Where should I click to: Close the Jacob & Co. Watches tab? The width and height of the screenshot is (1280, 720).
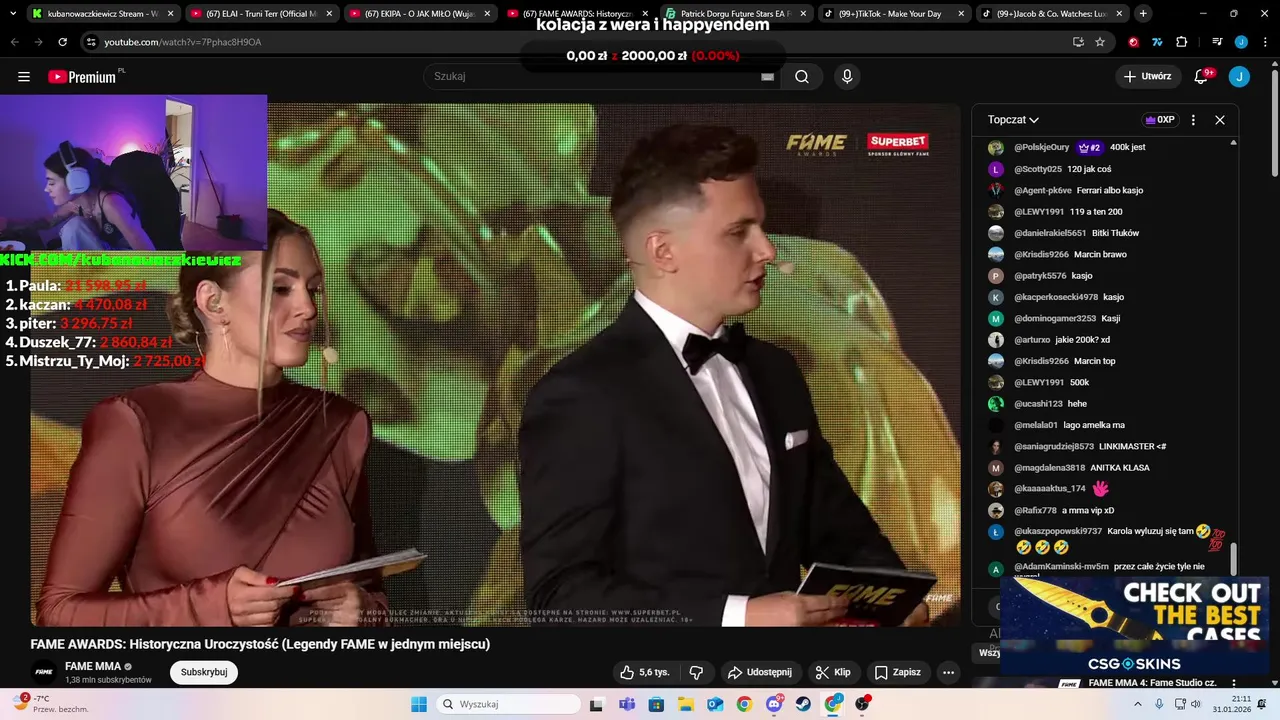click(x=1119, y=14)
